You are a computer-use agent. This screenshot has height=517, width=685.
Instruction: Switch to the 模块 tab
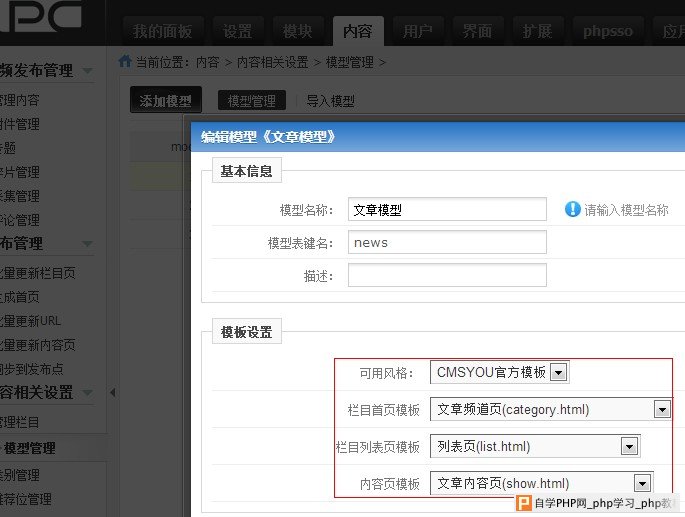point(297,31)
